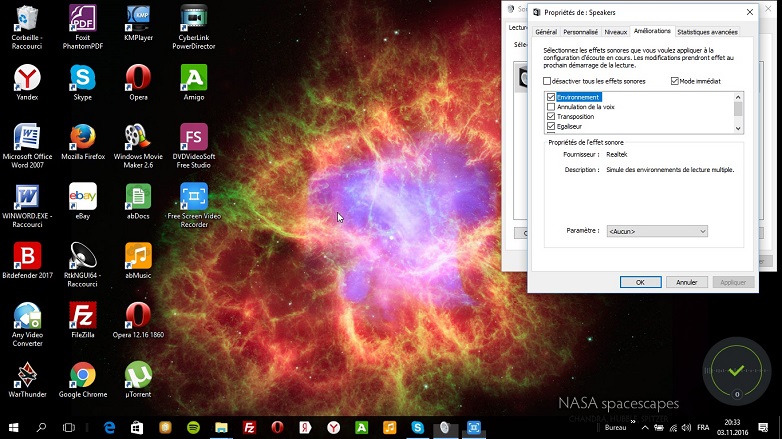The height and width of the screenshot is (439, 782).
Task: Select the Google Chrome desktop icon
Action: [83, 380]
